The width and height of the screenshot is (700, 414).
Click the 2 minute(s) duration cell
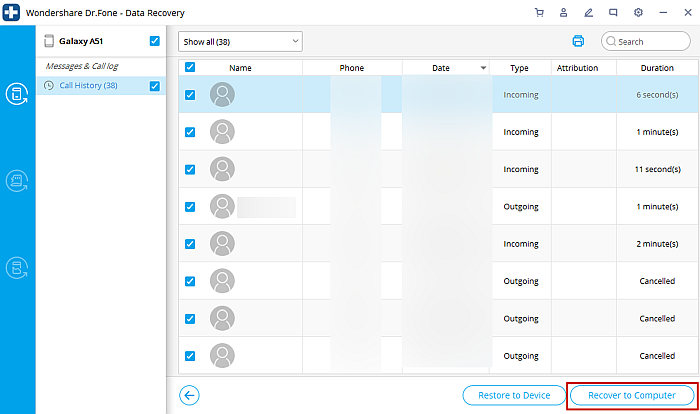click(x=657, y=244)
